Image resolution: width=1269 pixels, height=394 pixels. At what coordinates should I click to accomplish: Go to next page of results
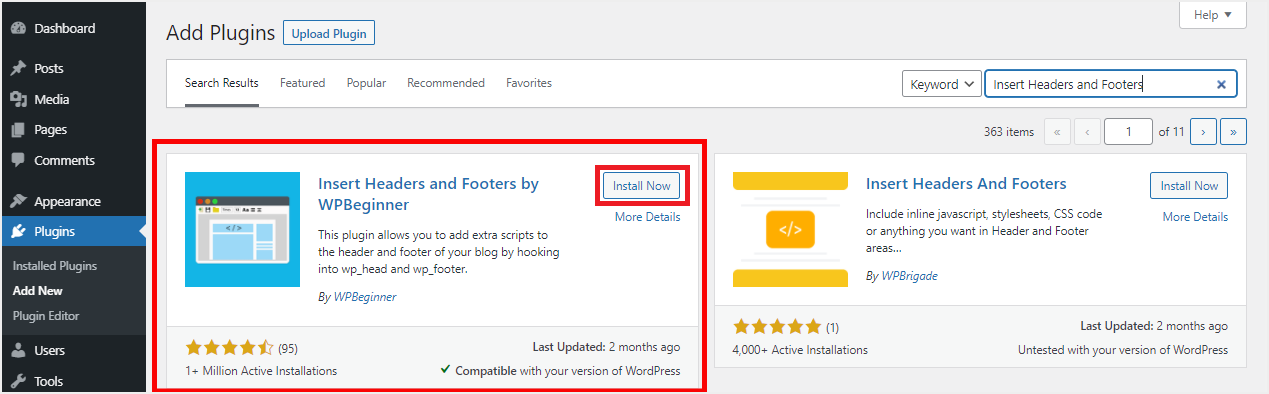pos(1203,131)
